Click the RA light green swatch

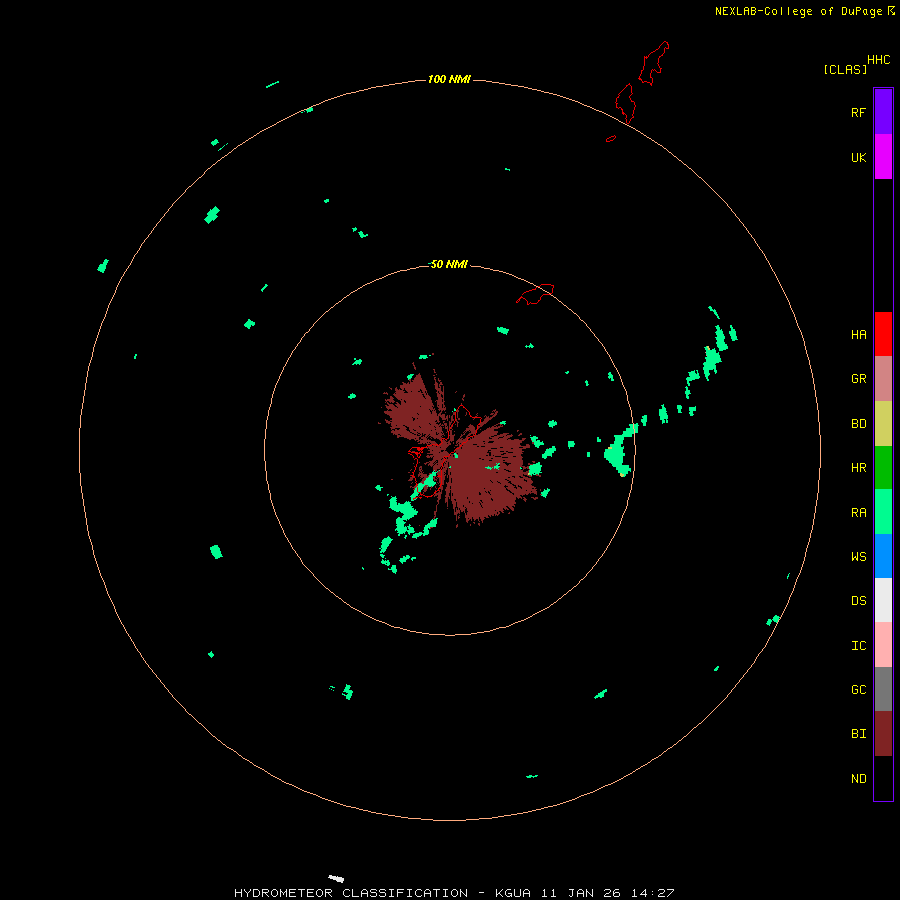click(x=883, y=512)
